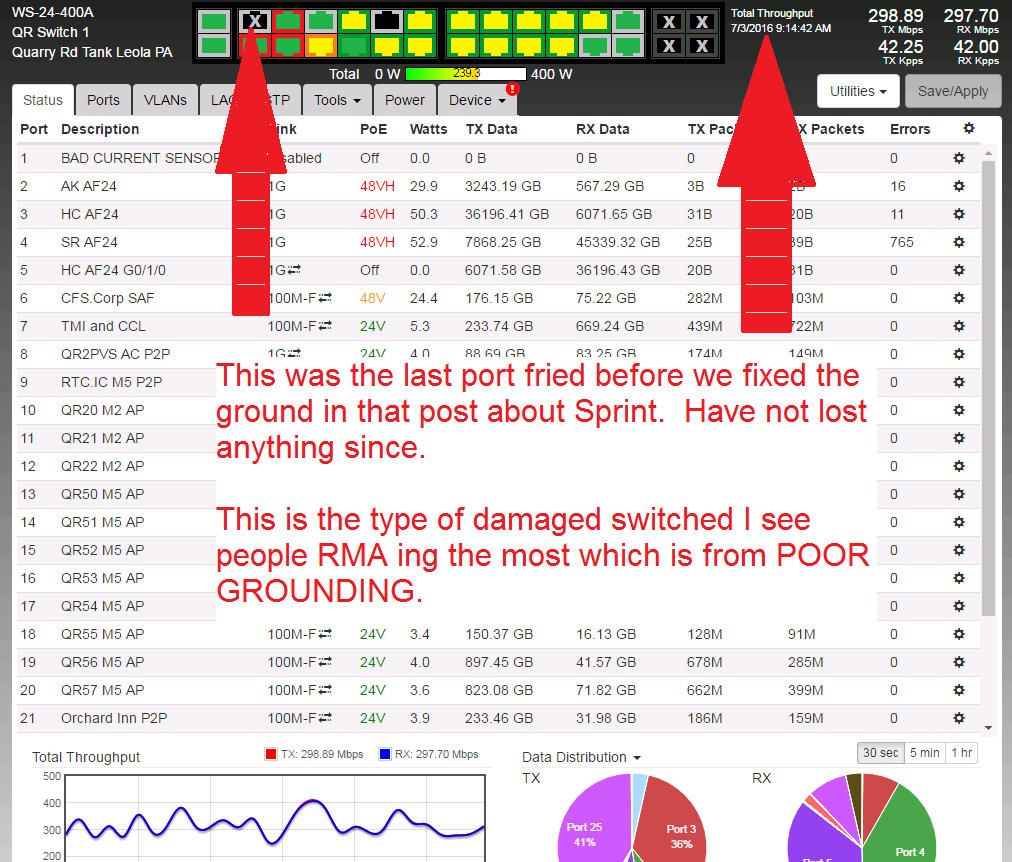This screenshot has width=1012, height=862.
Task: Expand the Tools dropdown menu
Action: coord(337,100)
